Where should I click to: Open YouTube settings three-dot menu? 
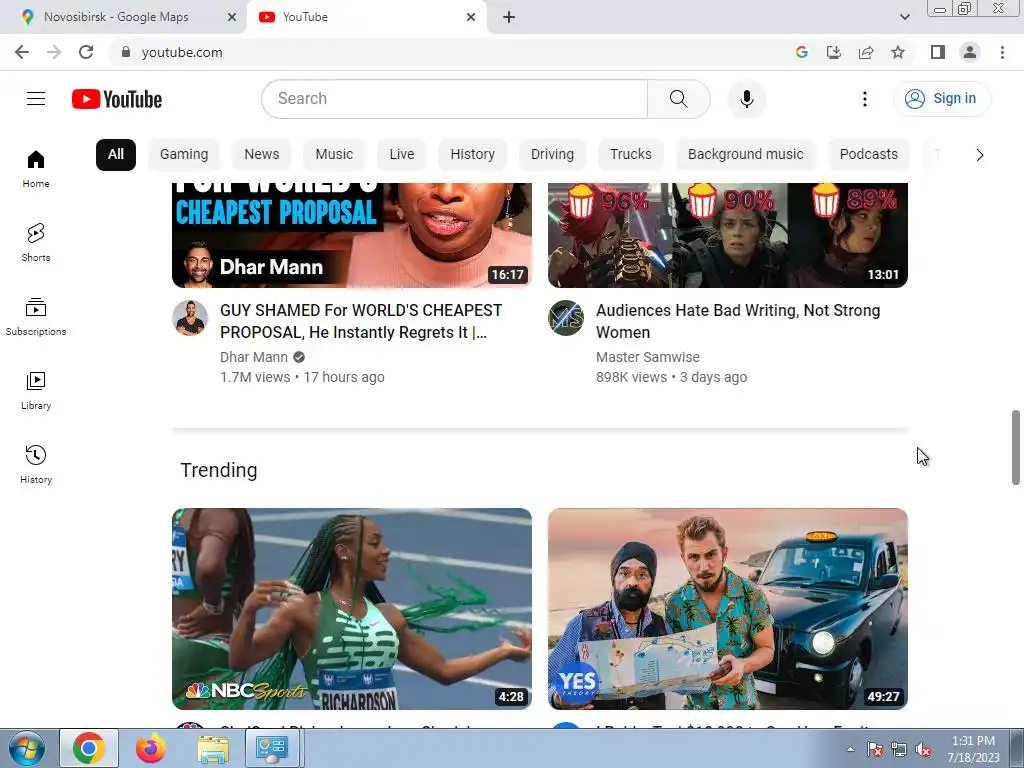(x=865, y=99)
